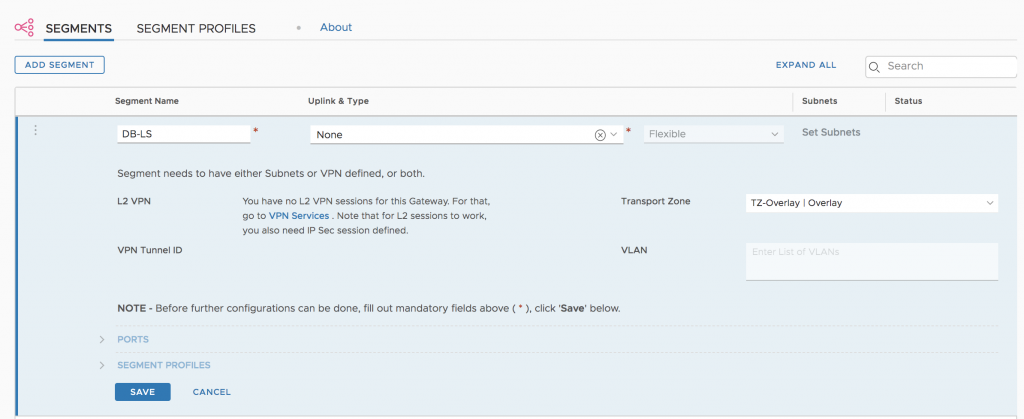Viewport: 1024px width, 419px height.
Task: Open the Uplink None dropdown arrow
Action: [x=614, y=134]
